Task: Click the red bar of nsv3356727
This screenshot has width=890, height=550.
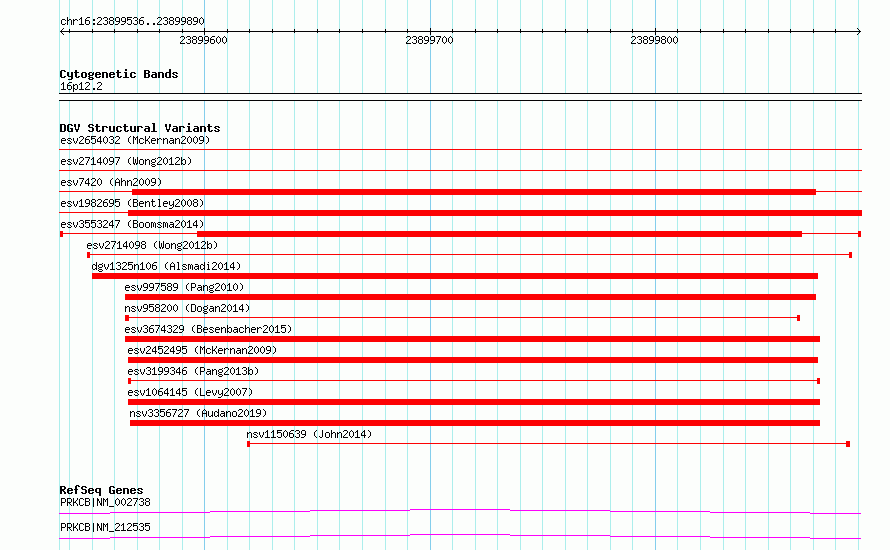Action: point(475,423)
